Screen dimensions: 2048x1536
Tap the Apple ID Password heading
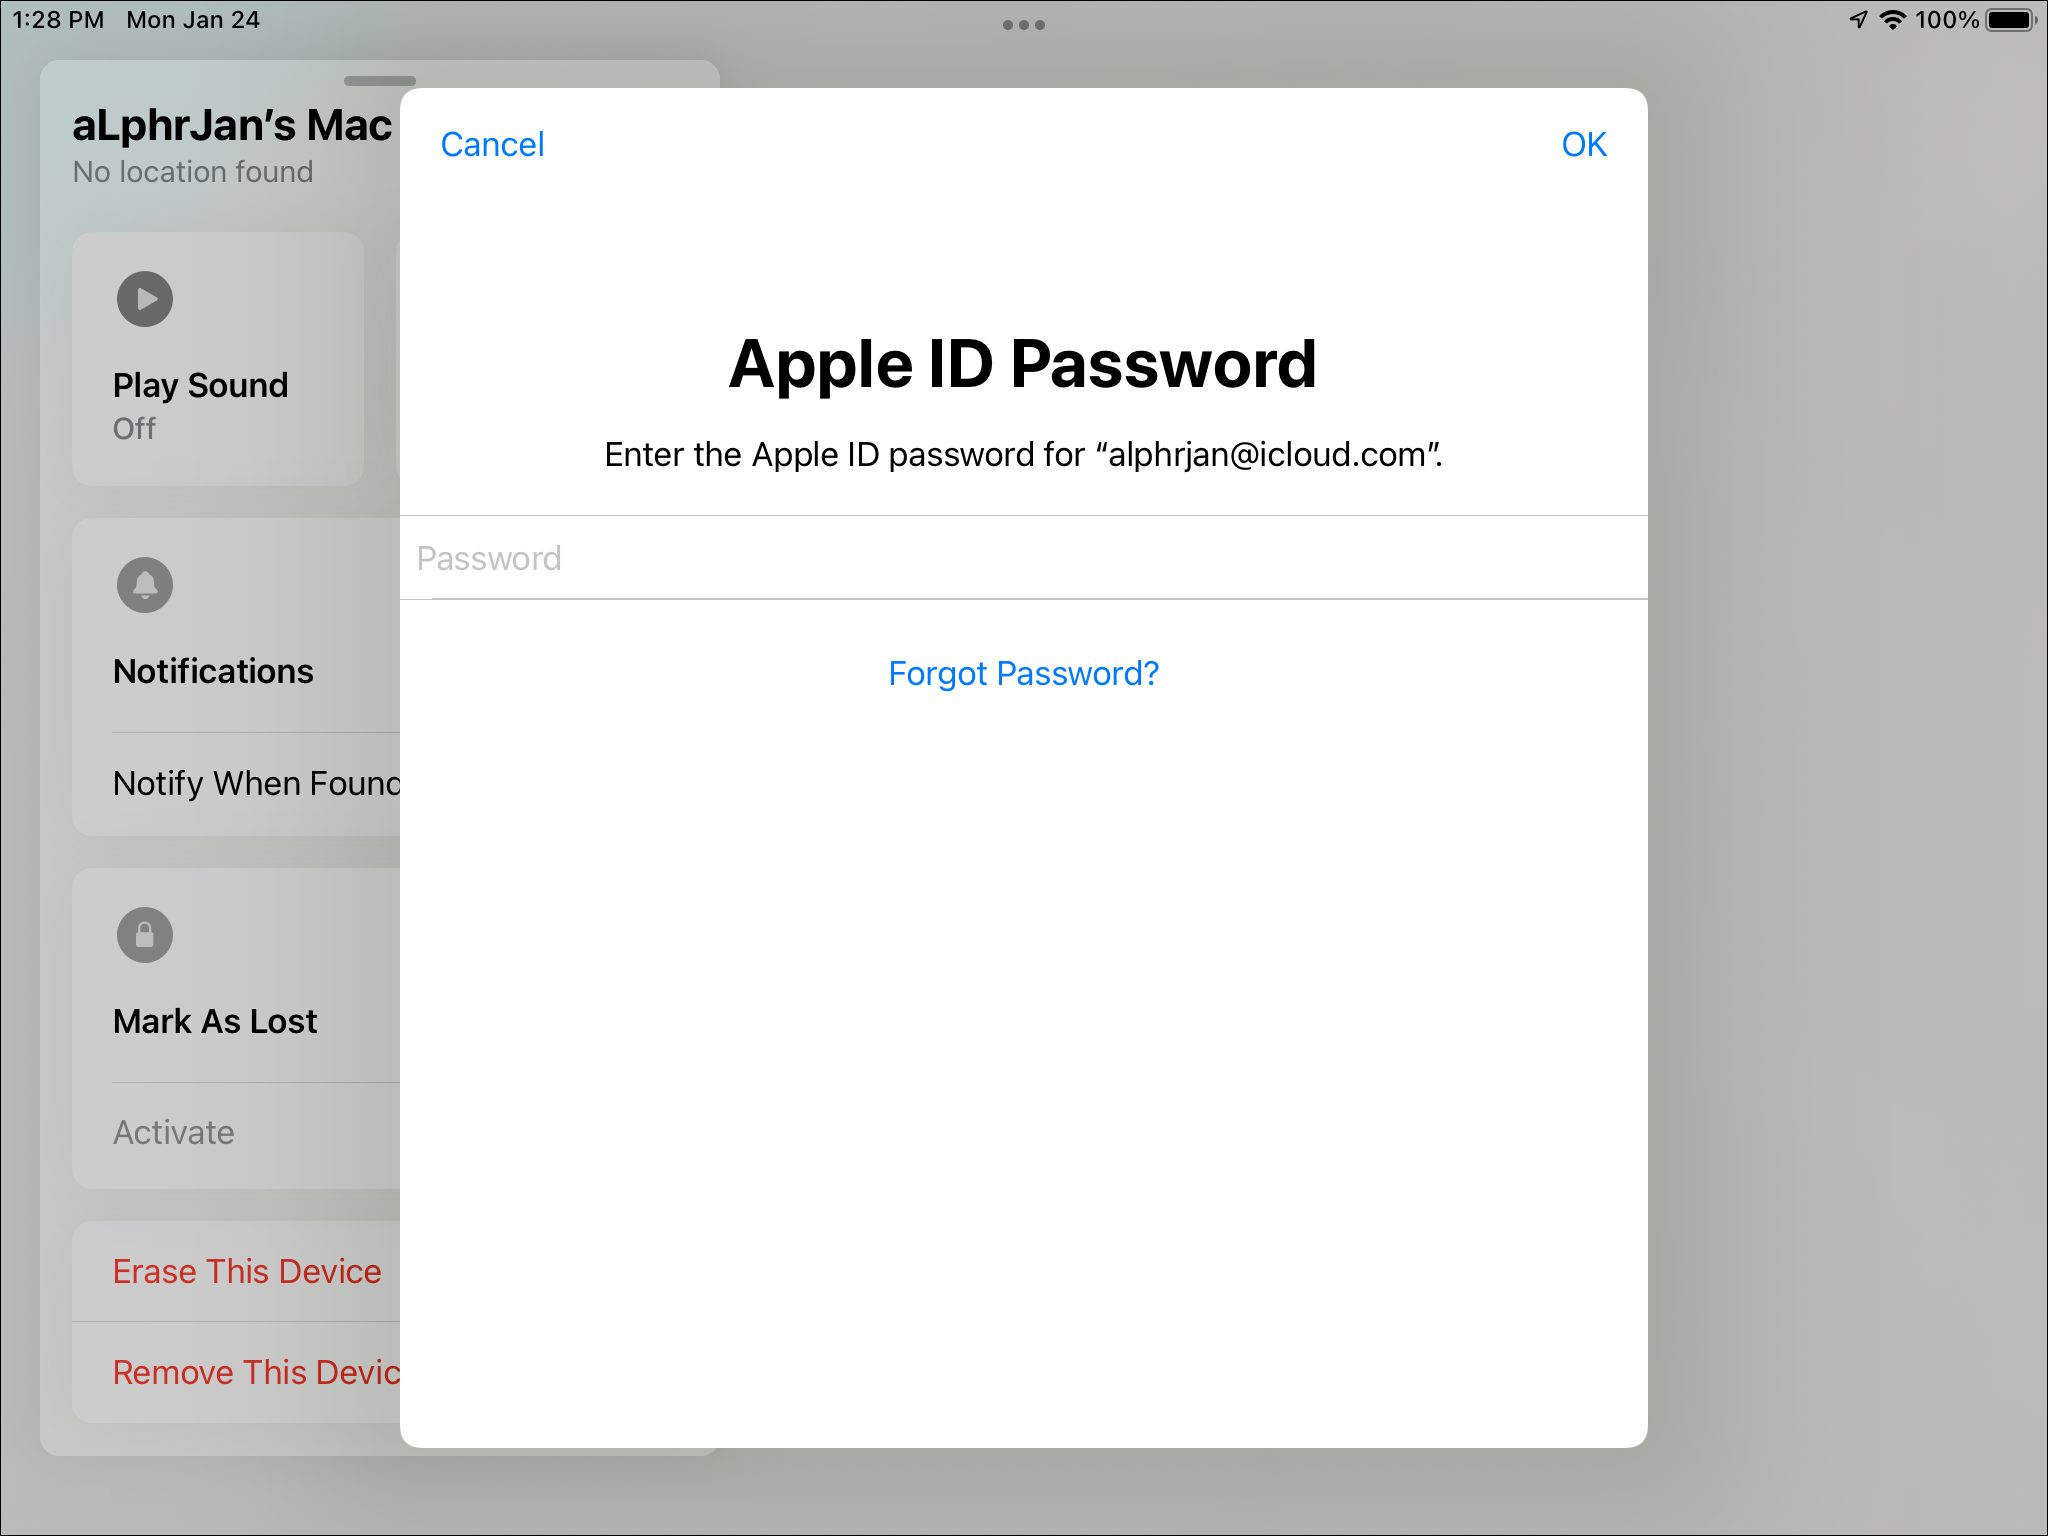point(1023,364)
